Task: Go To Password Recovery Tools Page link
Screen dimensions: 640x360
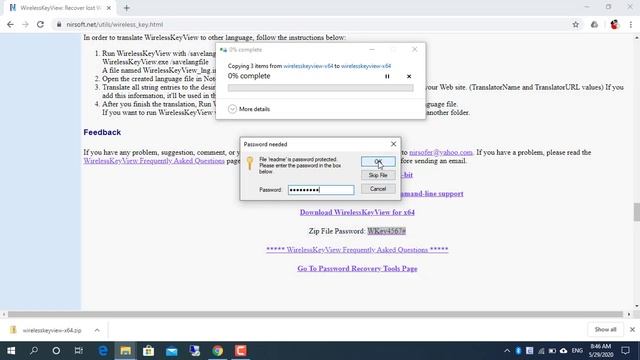Action: point(357,269)
